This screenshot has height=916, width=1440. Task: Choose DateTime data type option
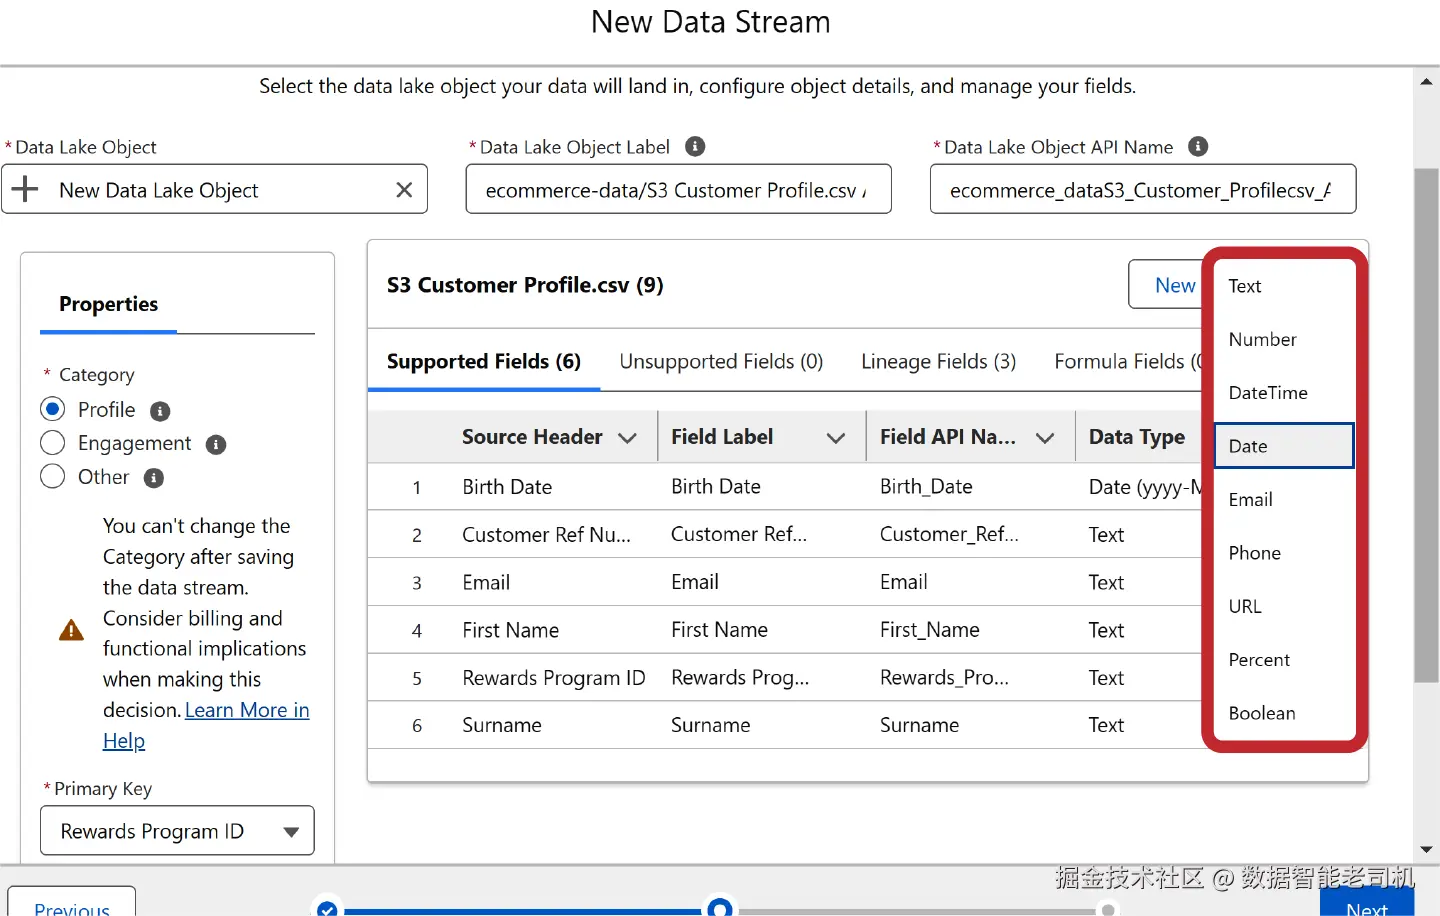(x=1284, y=393)
